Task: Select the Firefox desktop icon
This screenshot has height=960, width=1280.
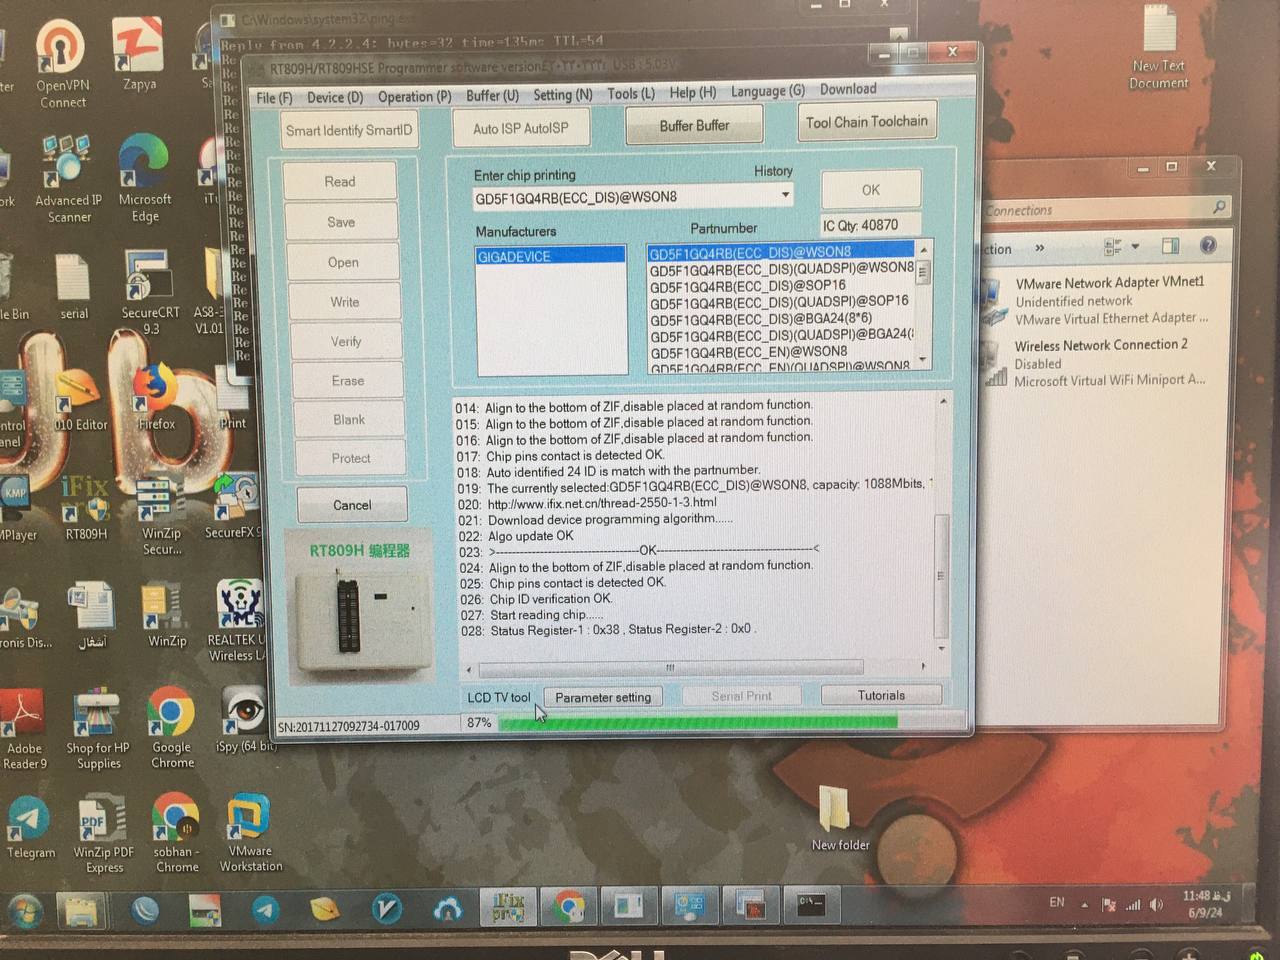Action: click(156, 398)
